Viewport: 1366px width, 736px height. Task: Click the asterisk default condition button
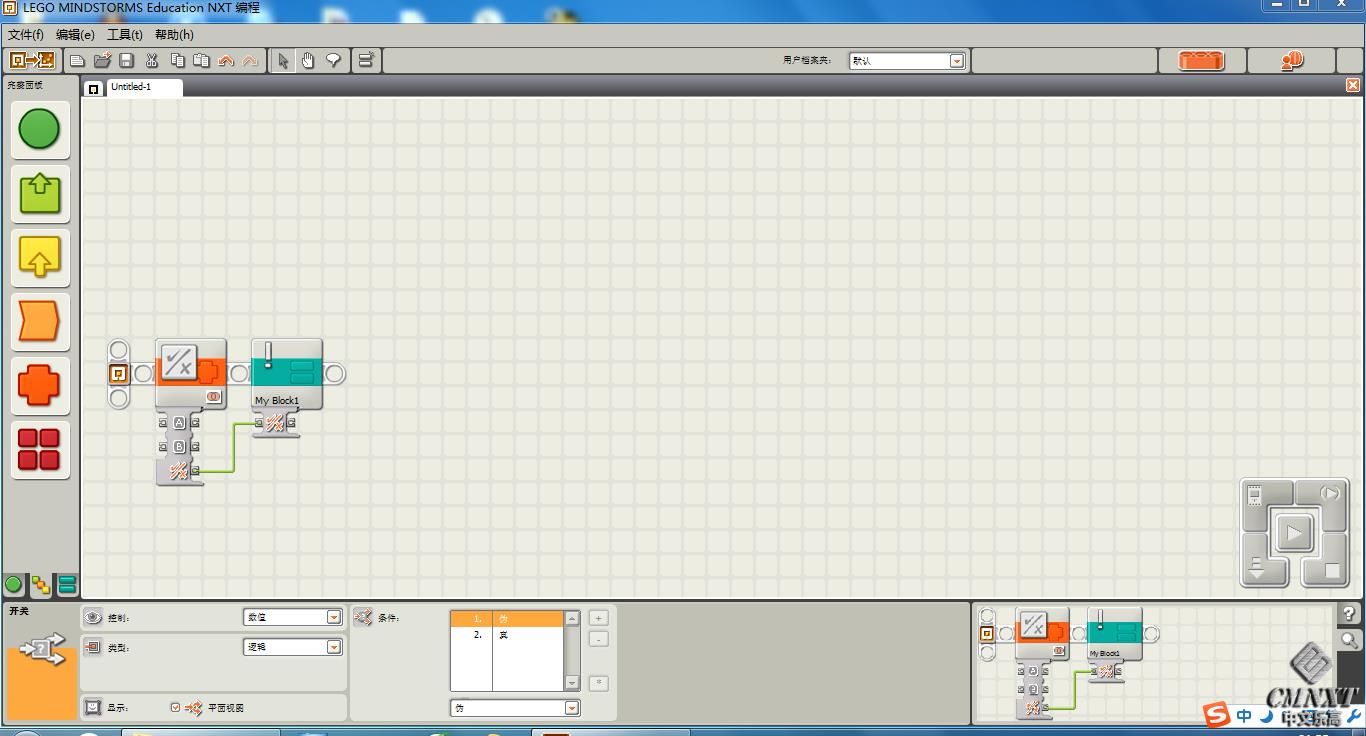tap(598, 683)
